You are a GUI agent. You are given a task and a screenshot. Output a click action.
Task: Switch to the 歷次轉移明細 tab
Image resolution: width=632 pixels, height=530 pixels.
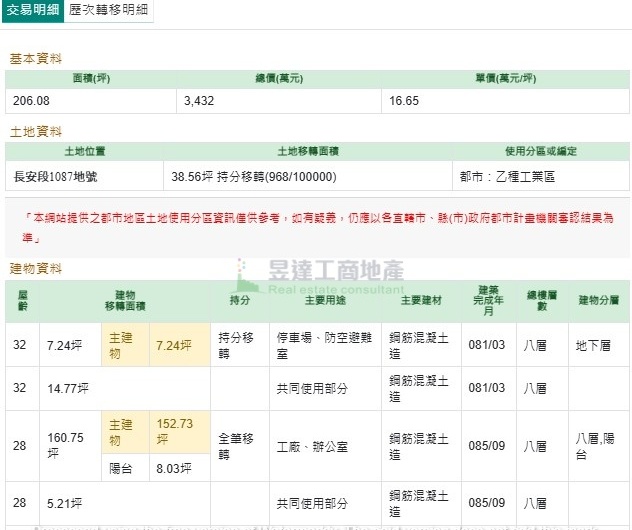110,12
